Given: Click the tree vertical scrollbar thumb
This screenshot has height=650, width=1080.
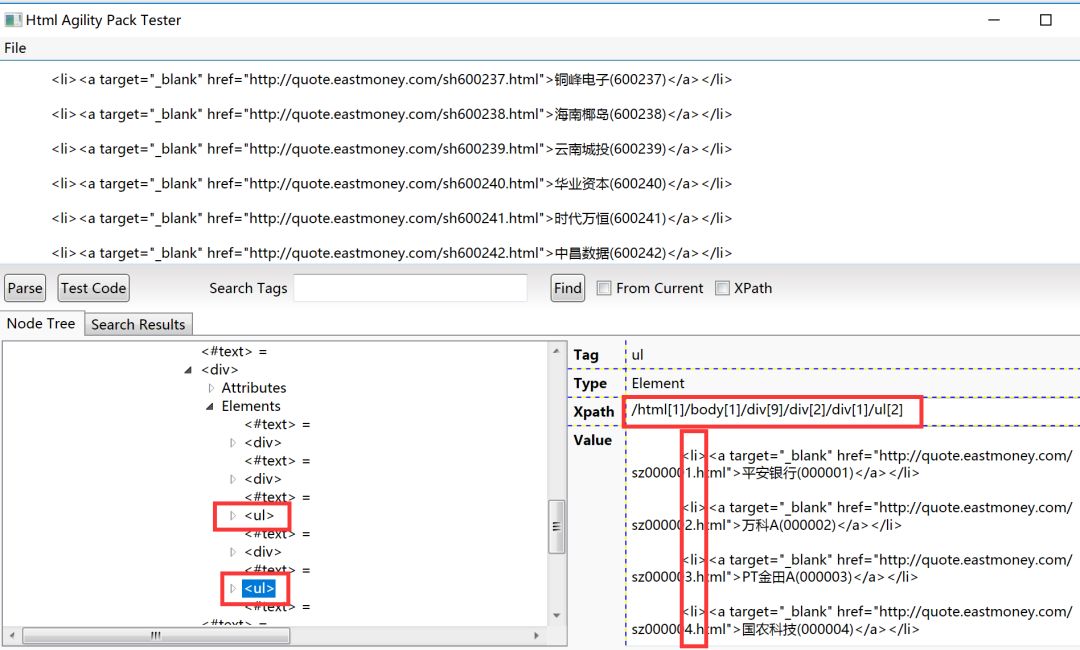Looking at the screenshot, I should click(557, 527).
